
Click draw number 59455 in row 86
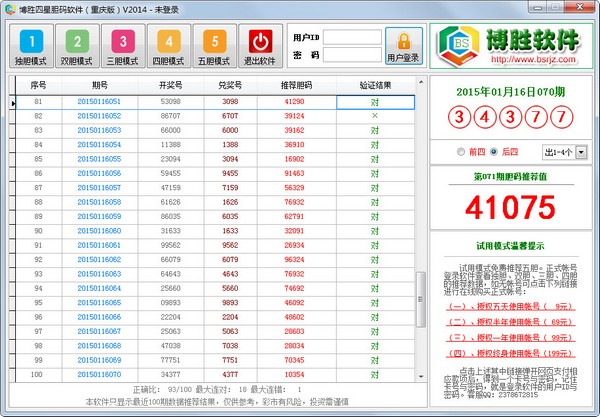click(x=171, y=173)
